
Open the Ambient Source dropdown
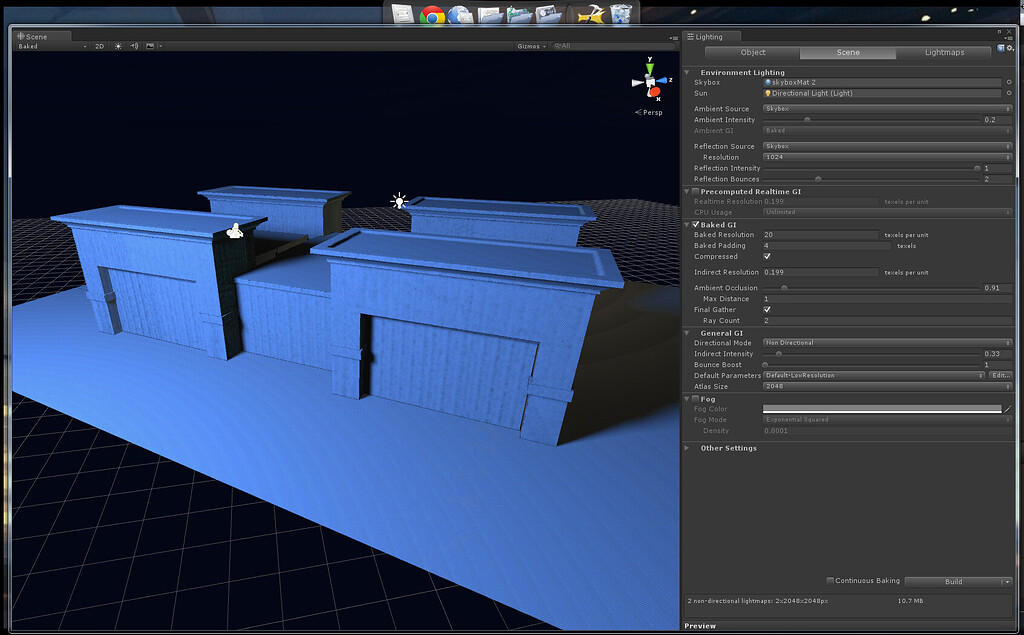tap(885, 108)
